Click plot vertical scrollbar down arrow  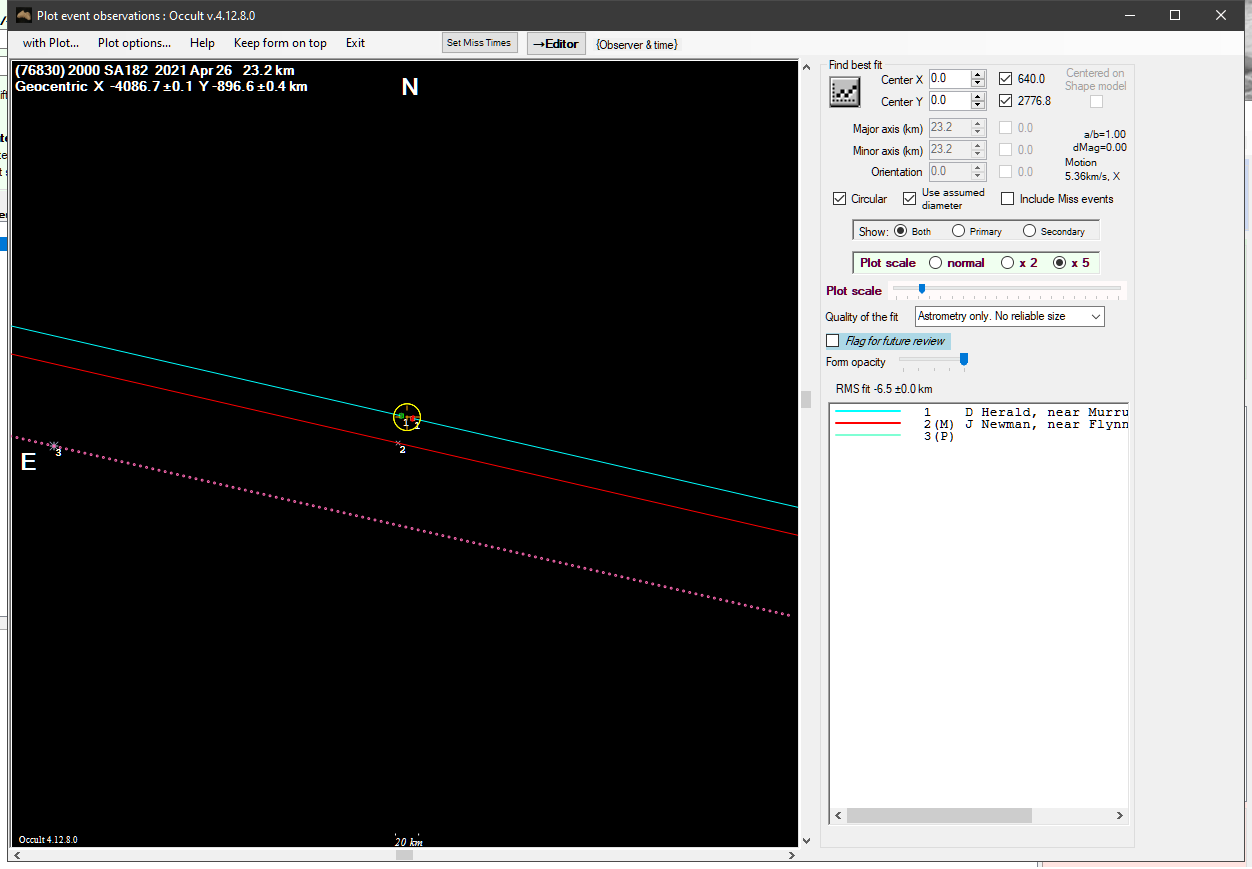pos(806,842)
